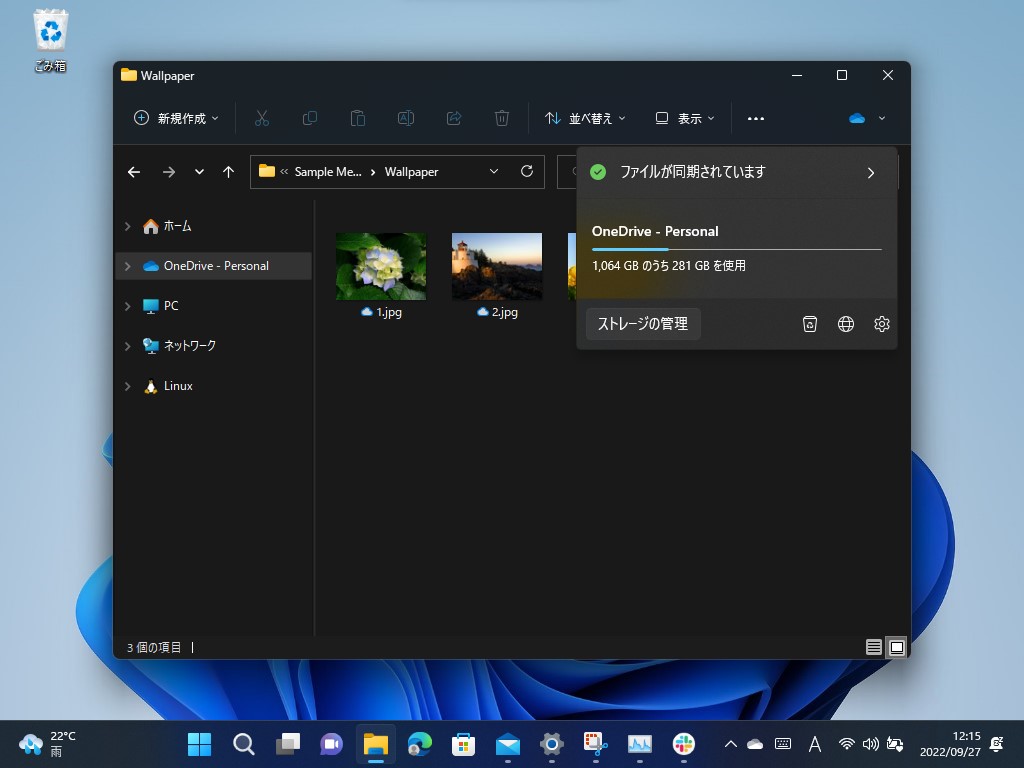Open the Mail app from the taskbar
Image resolution: width=1024 pixels, height=768 pixels.
coord(507,744)
